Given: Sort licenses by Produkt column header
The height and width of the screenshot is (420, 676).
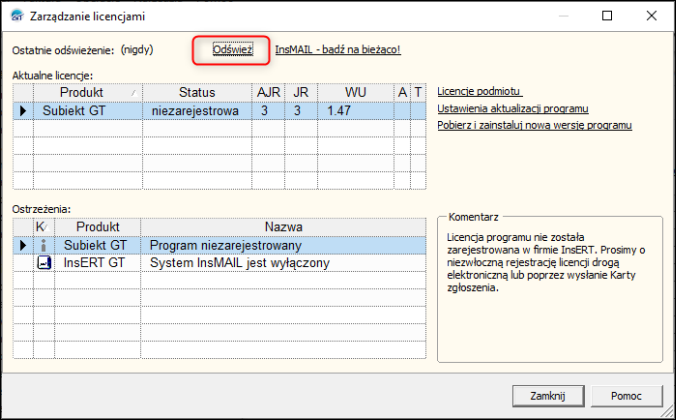Looking at the screenshot, I should [x=88, y=93].
